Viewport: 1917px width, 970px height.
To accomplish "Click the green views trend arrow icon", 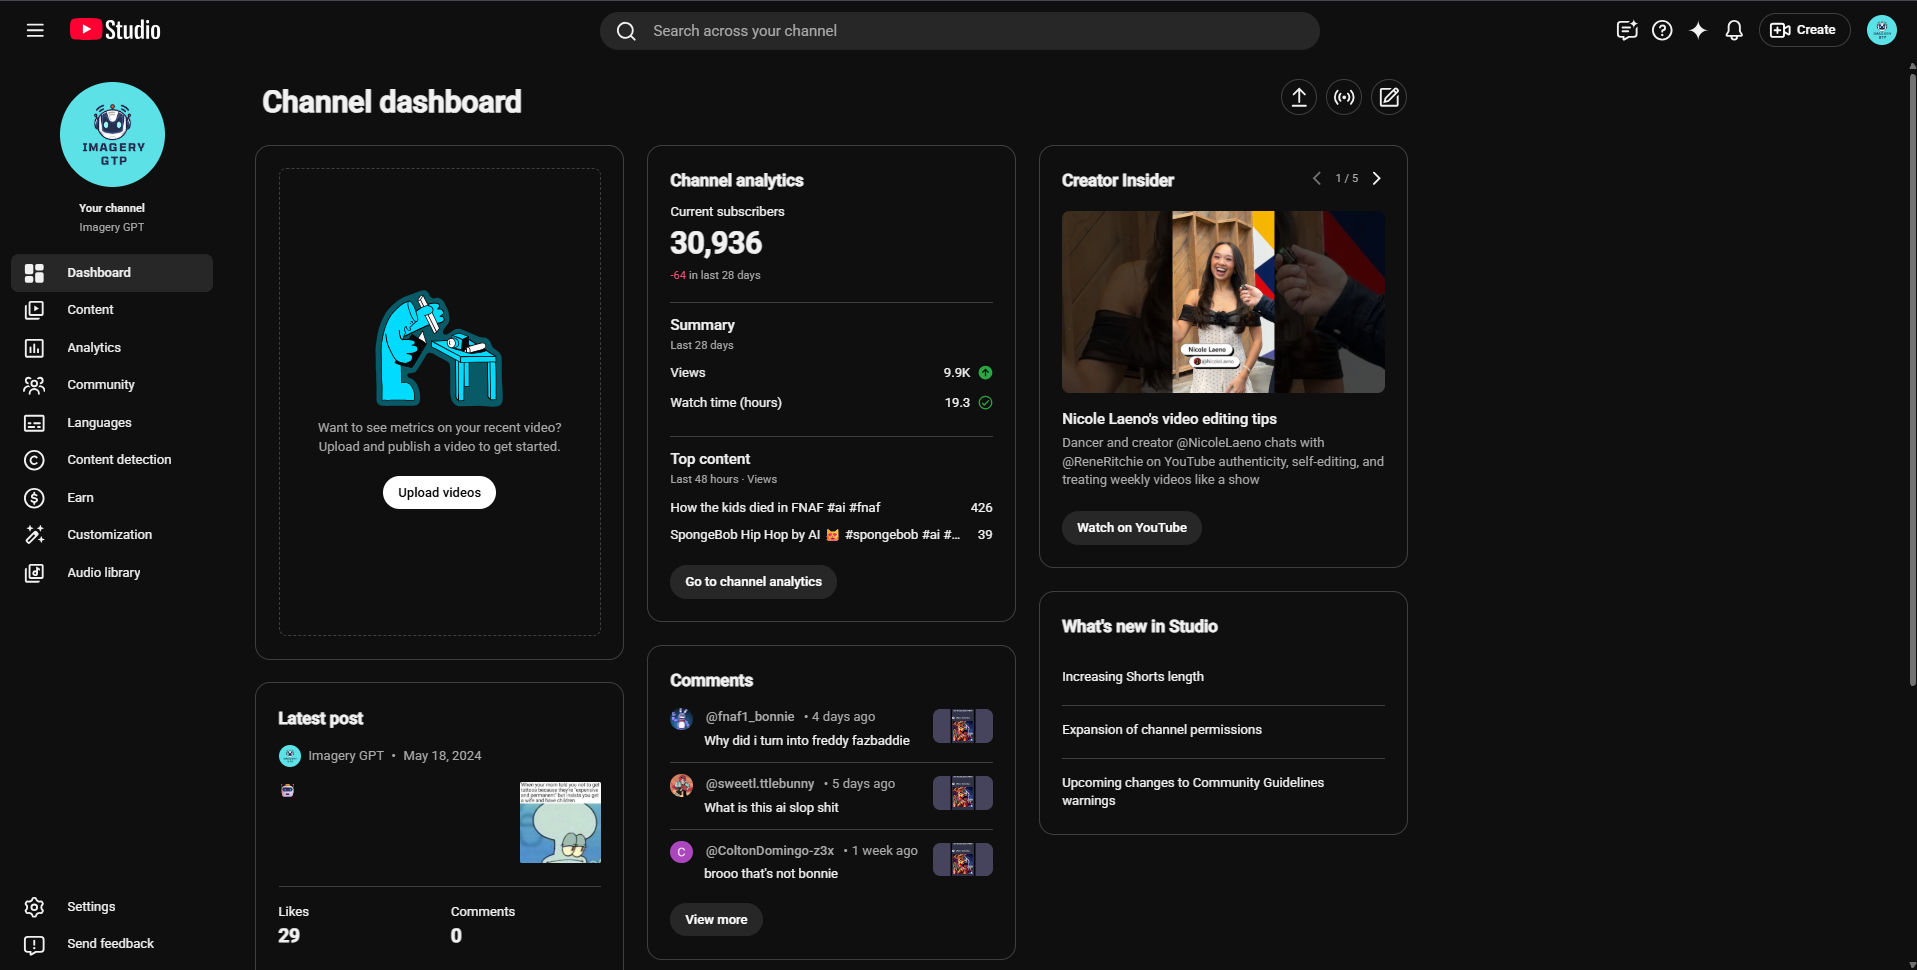I will coord(985,373).
